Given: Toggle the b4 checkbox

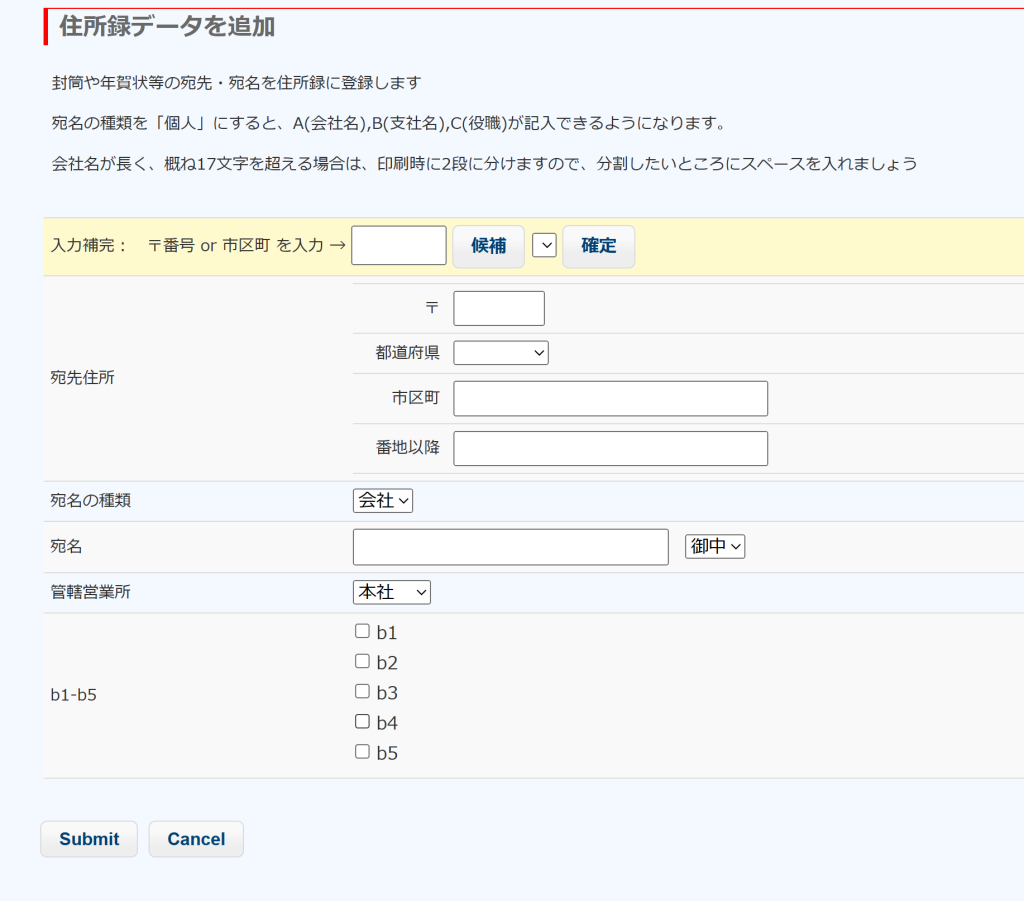Looking at the screenshot, I should (362, 721).
